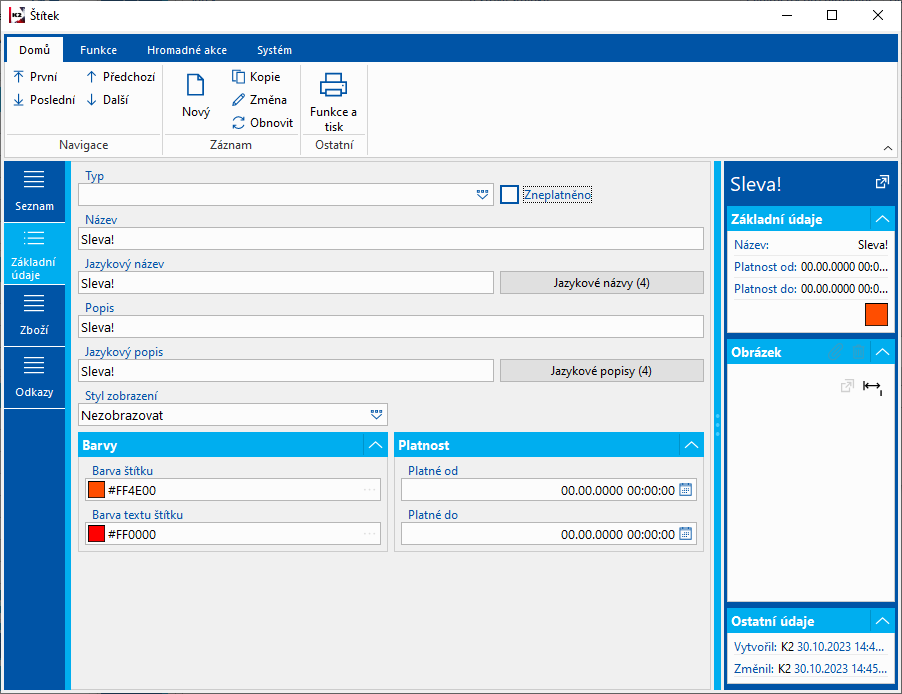
Task: Click the Nový new record icon
Action: (196, 86)
